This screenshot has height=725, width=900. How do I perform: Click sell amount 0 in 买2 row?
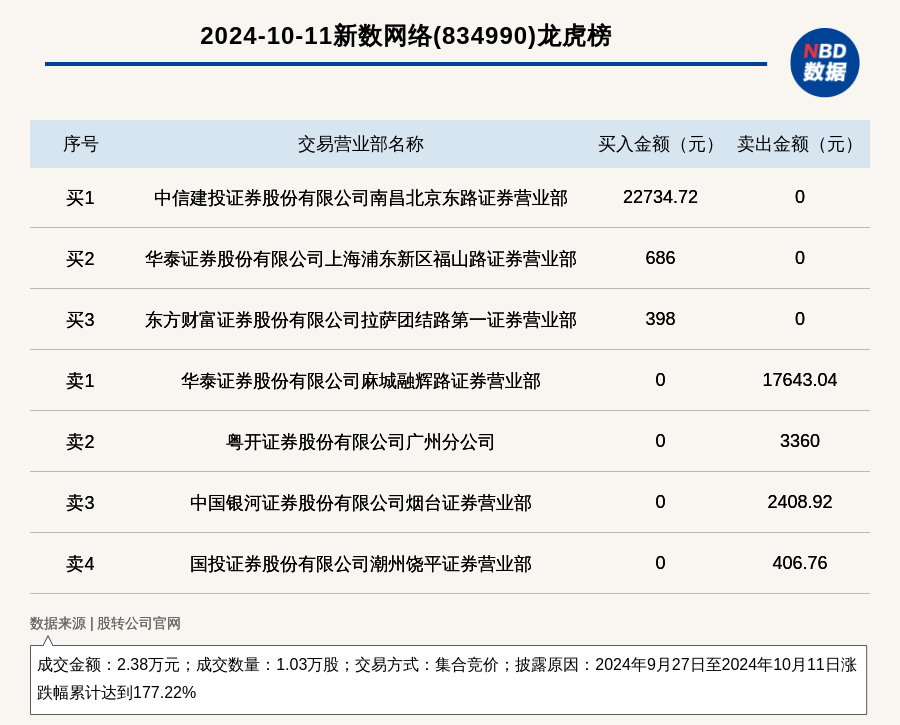(800, 258)
